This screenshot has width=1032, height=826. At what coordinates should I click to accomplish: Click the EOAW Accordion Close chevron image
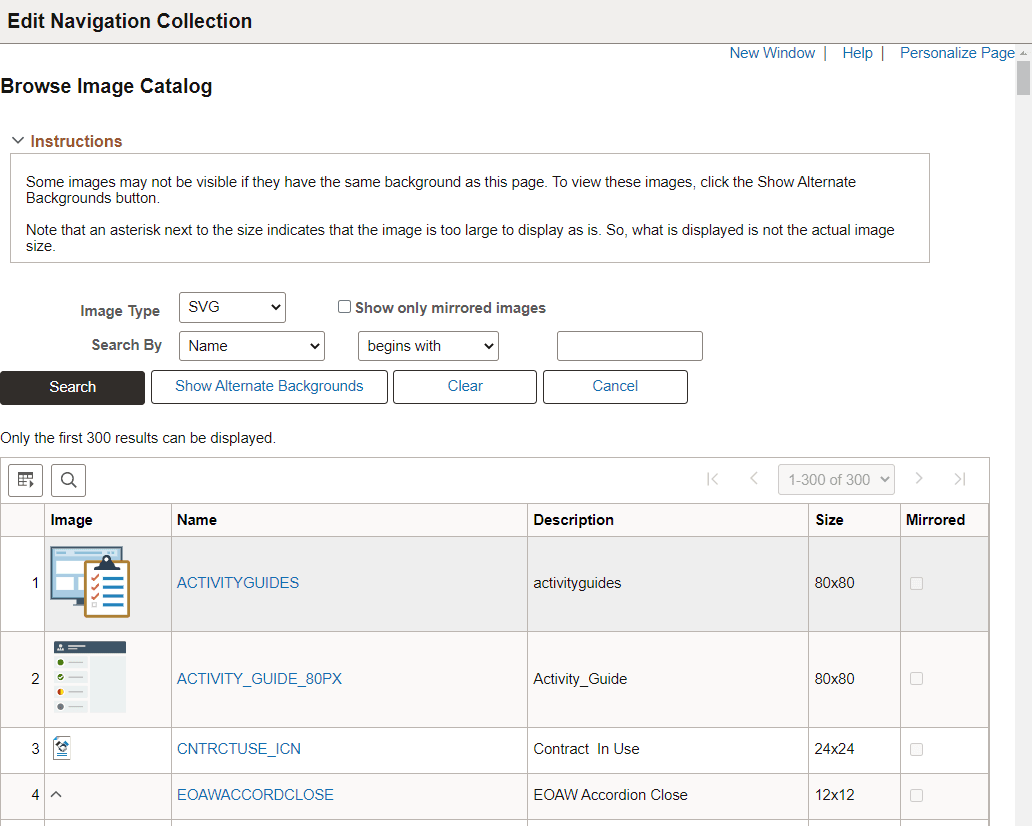[56, 794]
